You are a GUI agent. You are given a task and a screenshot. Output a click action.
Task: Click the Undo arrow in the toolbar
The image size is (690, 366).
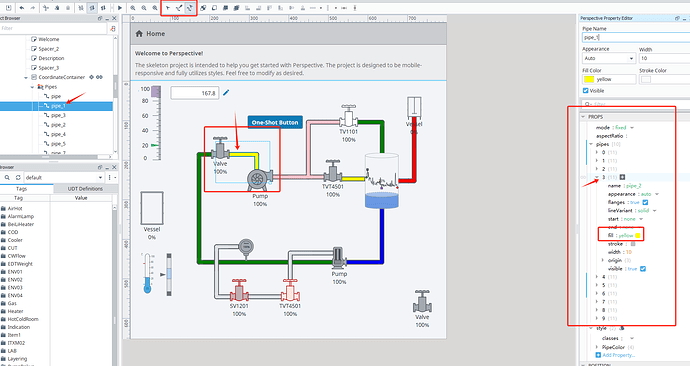[22, 8]
